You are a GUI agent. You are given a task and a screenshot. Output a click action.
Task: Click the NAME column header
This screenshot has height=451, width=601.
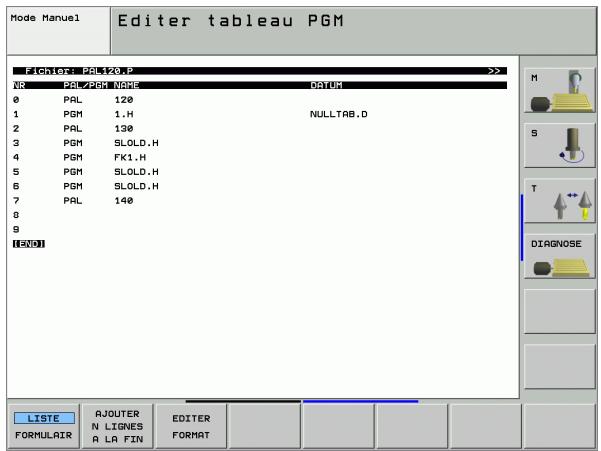126,85
